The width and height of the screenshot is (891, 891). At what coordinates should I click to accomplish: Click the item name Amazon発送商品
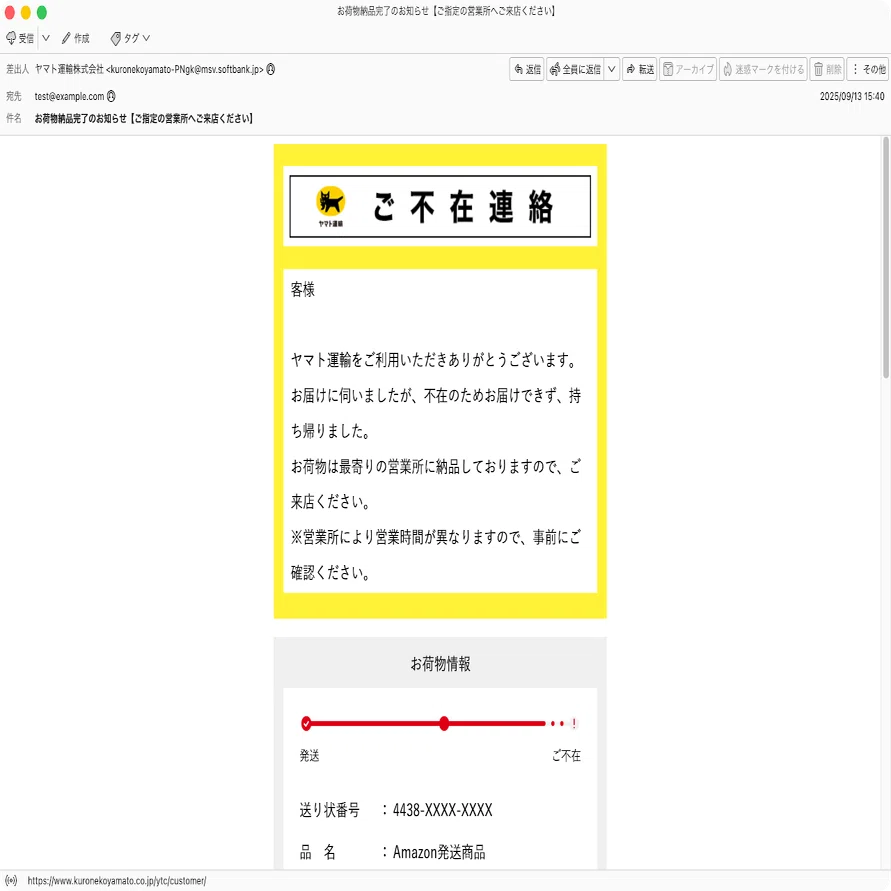[x=439, y=852]
